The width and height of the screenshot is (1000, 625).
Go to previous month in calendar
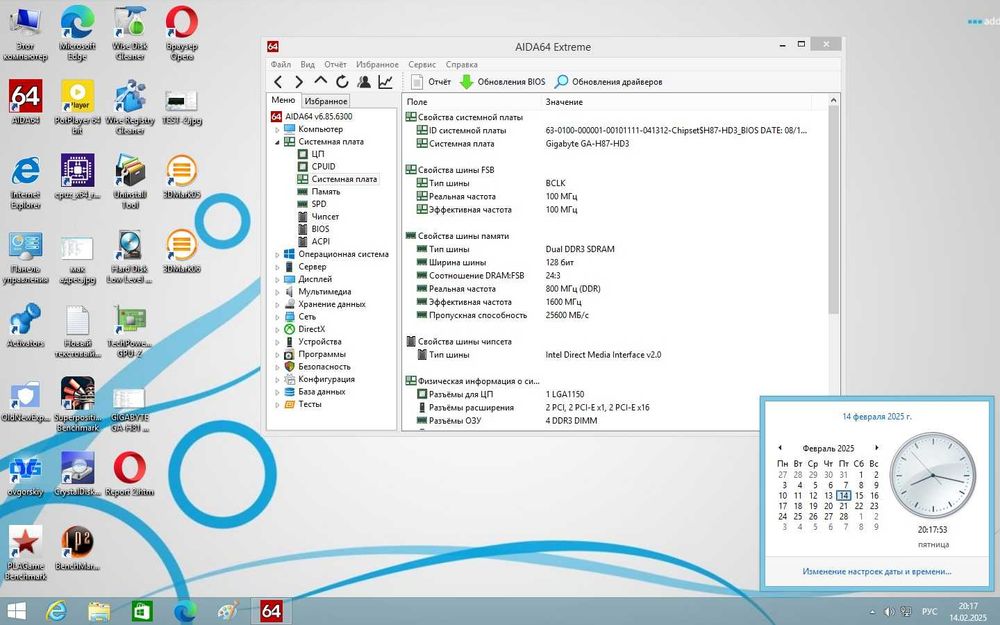point(780,448)
